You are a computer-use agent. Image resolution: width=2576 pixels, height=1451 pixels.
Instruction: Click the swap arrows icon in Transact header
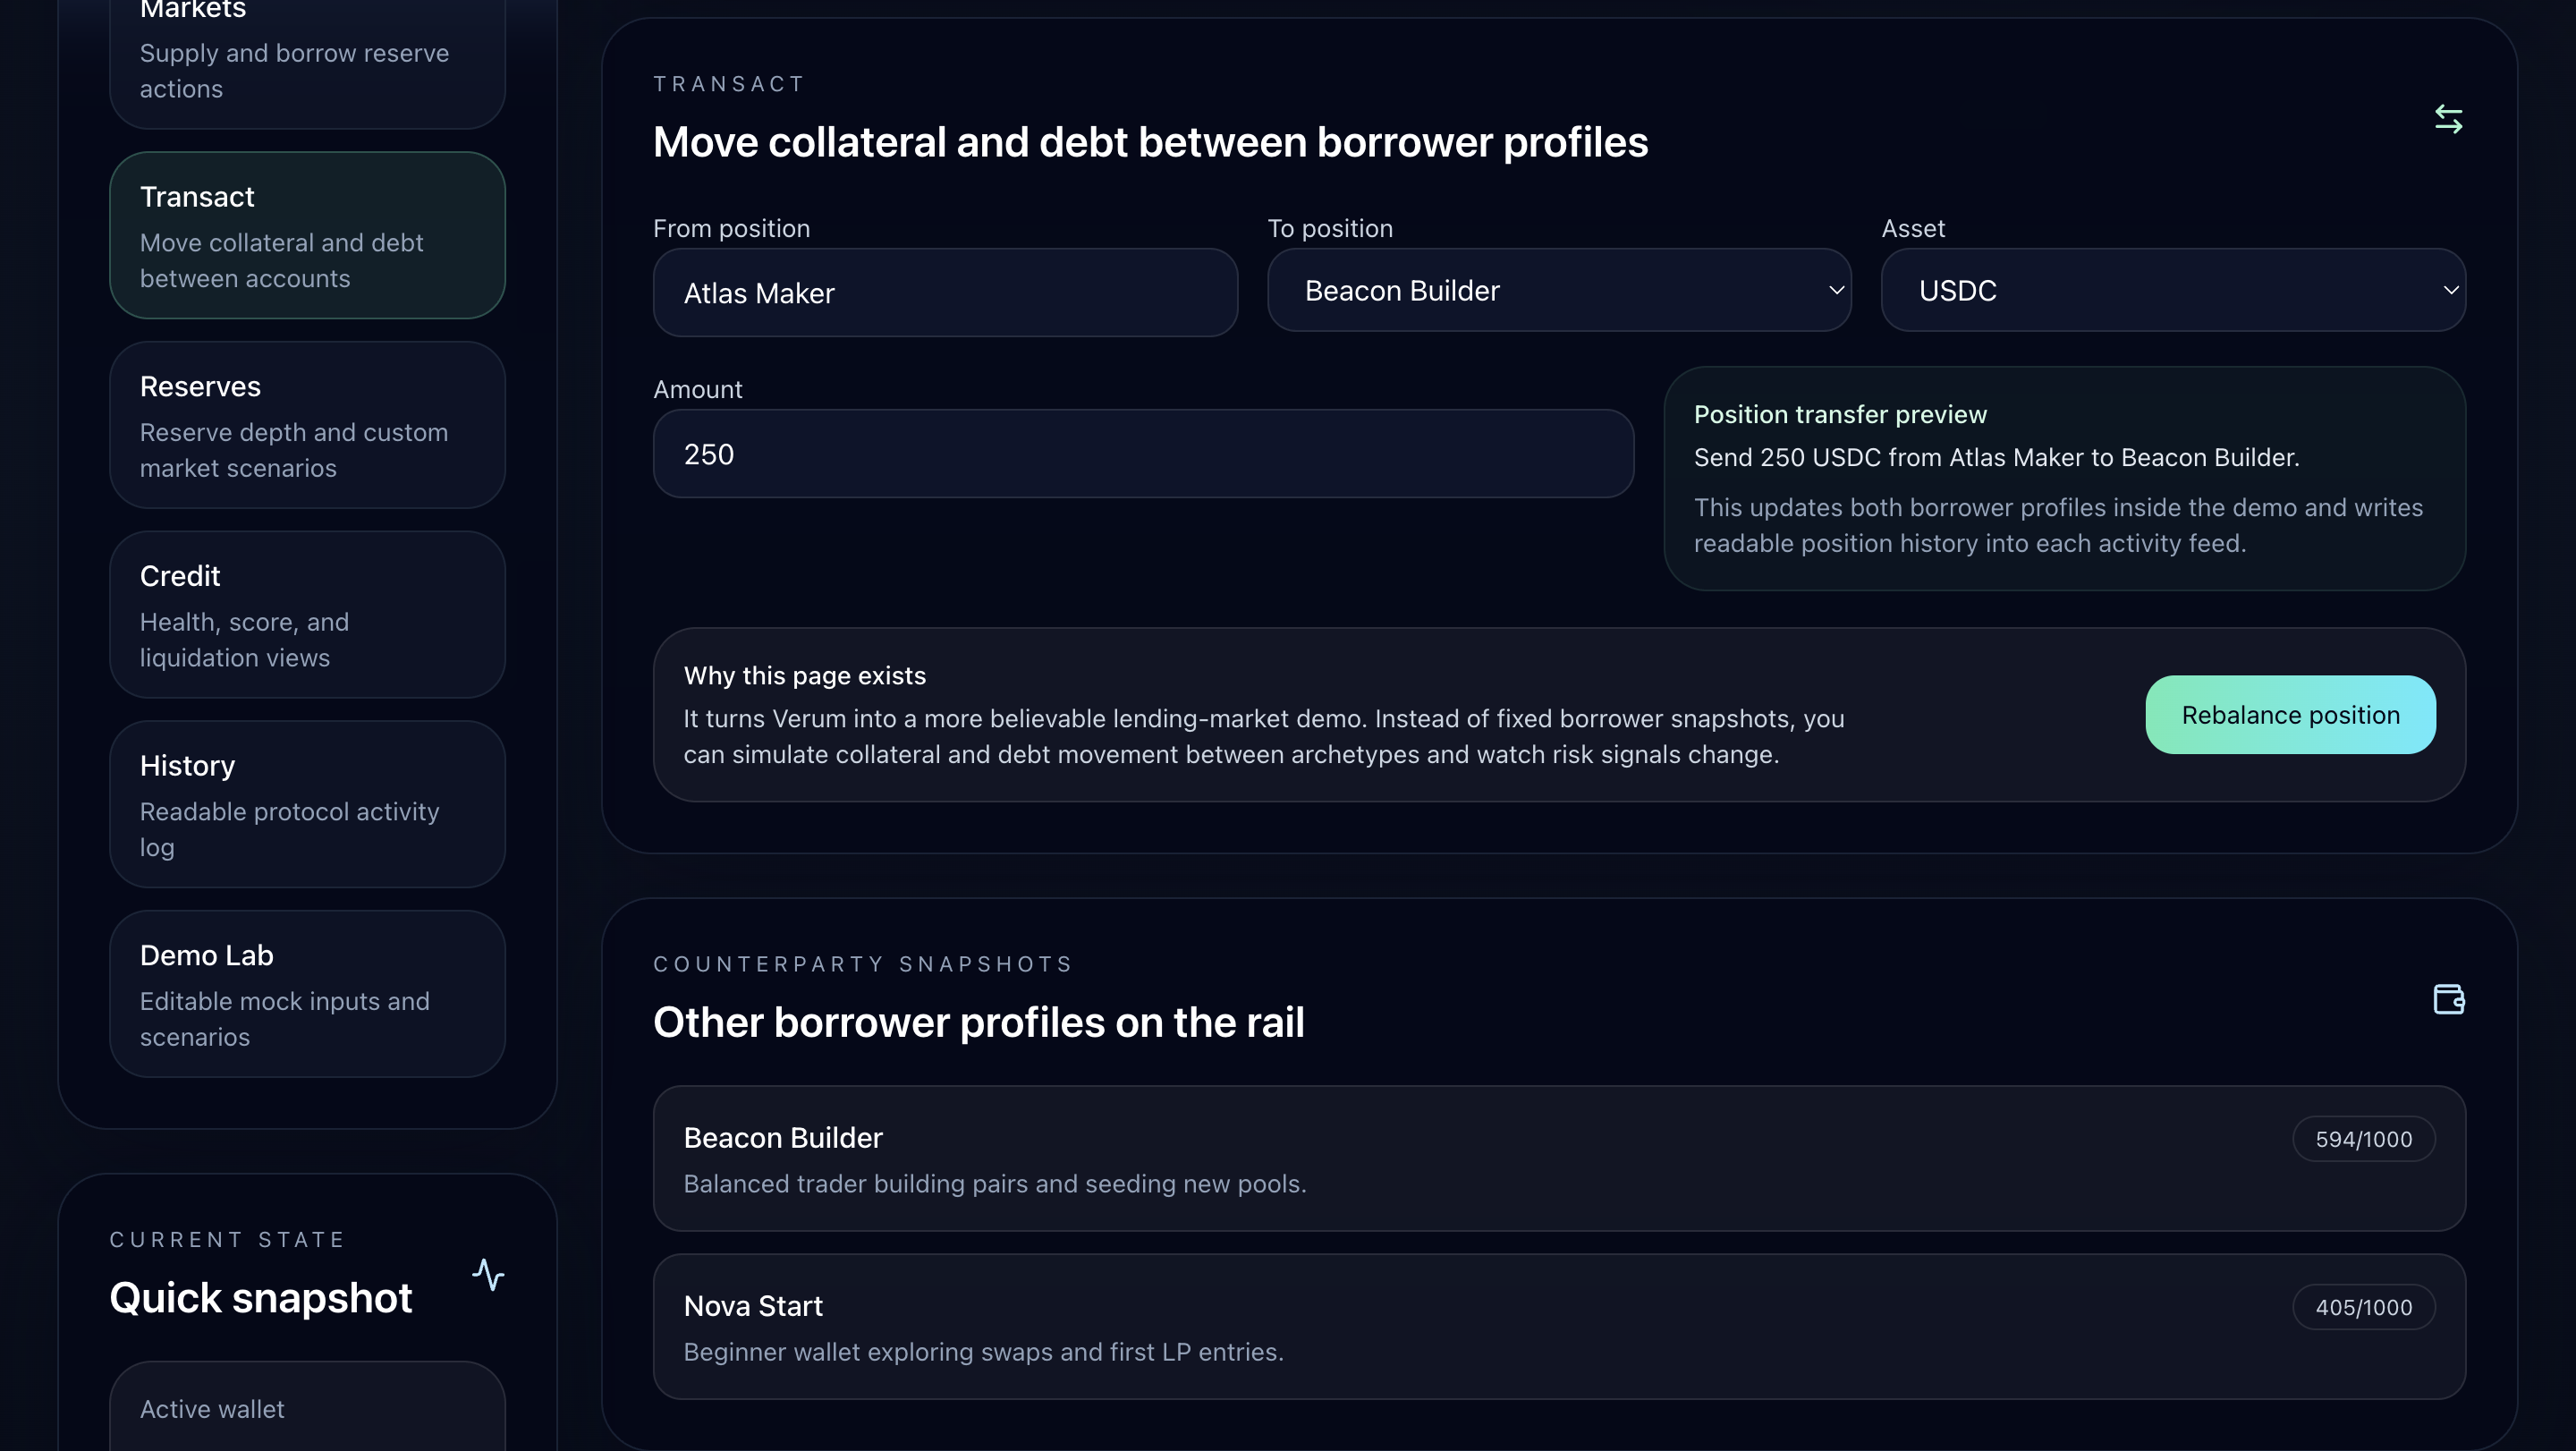[x=2448, y=120]
